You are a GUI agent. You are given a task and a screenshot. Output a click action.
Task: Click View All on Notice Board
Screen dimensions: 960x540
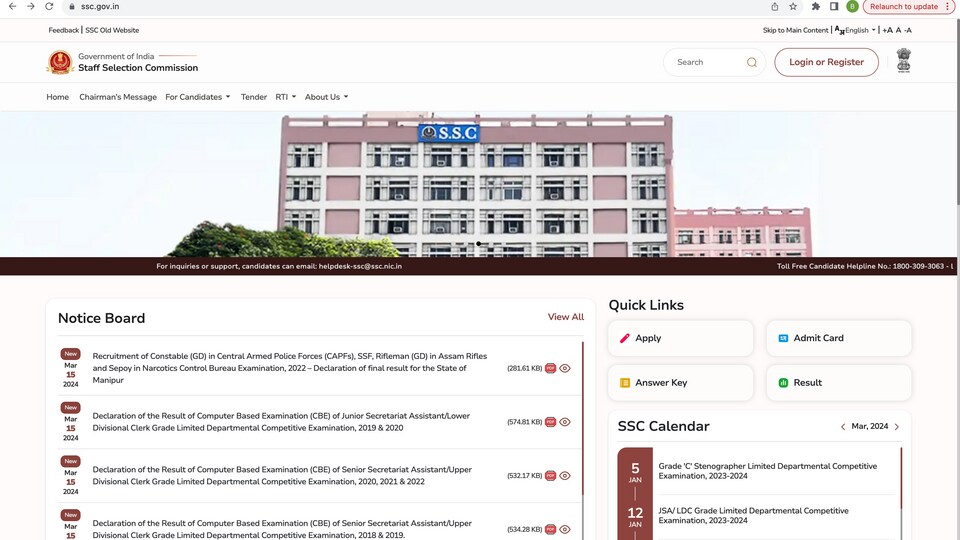click(566, 317)
